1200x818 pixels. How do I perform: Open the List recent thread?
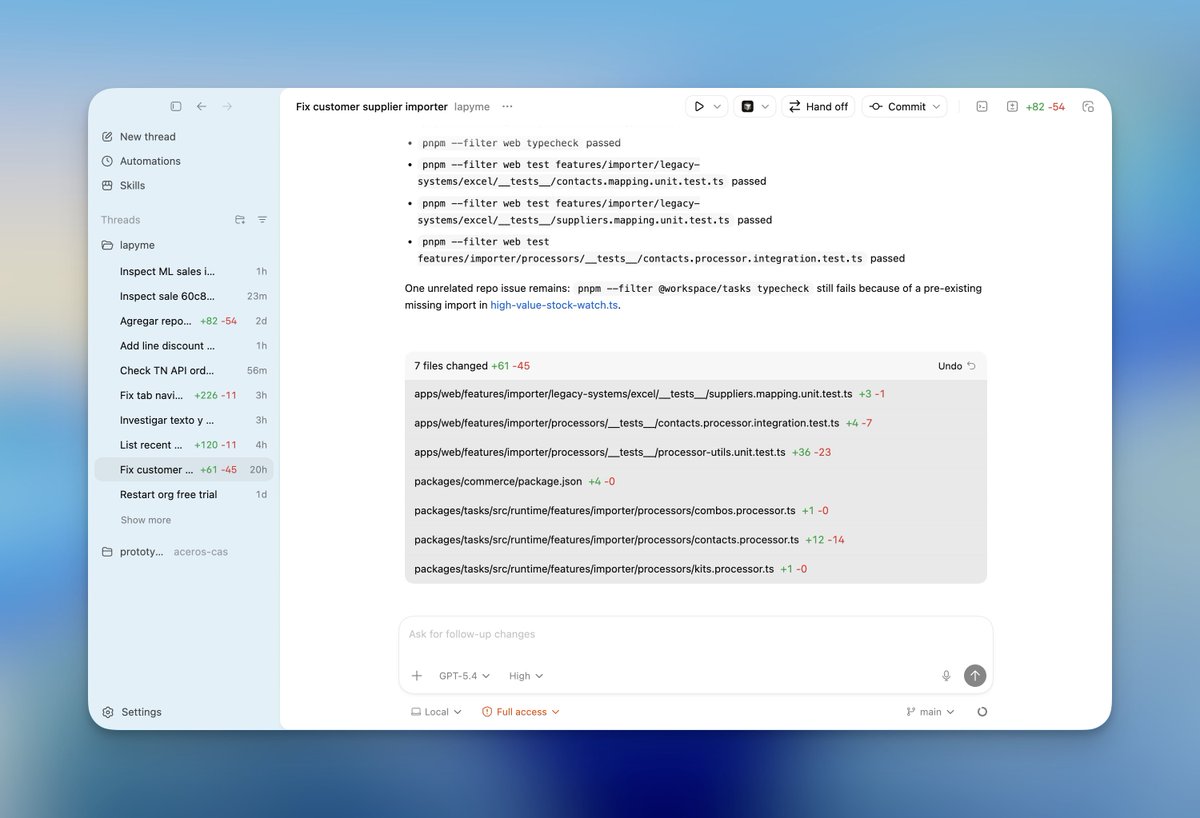[184, 445]
